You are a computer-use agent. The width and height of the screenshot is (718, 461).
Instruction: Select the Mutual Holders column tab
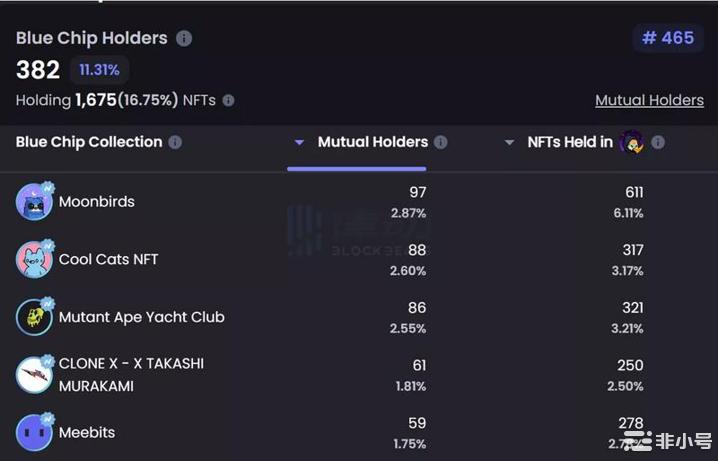(372, 142)
